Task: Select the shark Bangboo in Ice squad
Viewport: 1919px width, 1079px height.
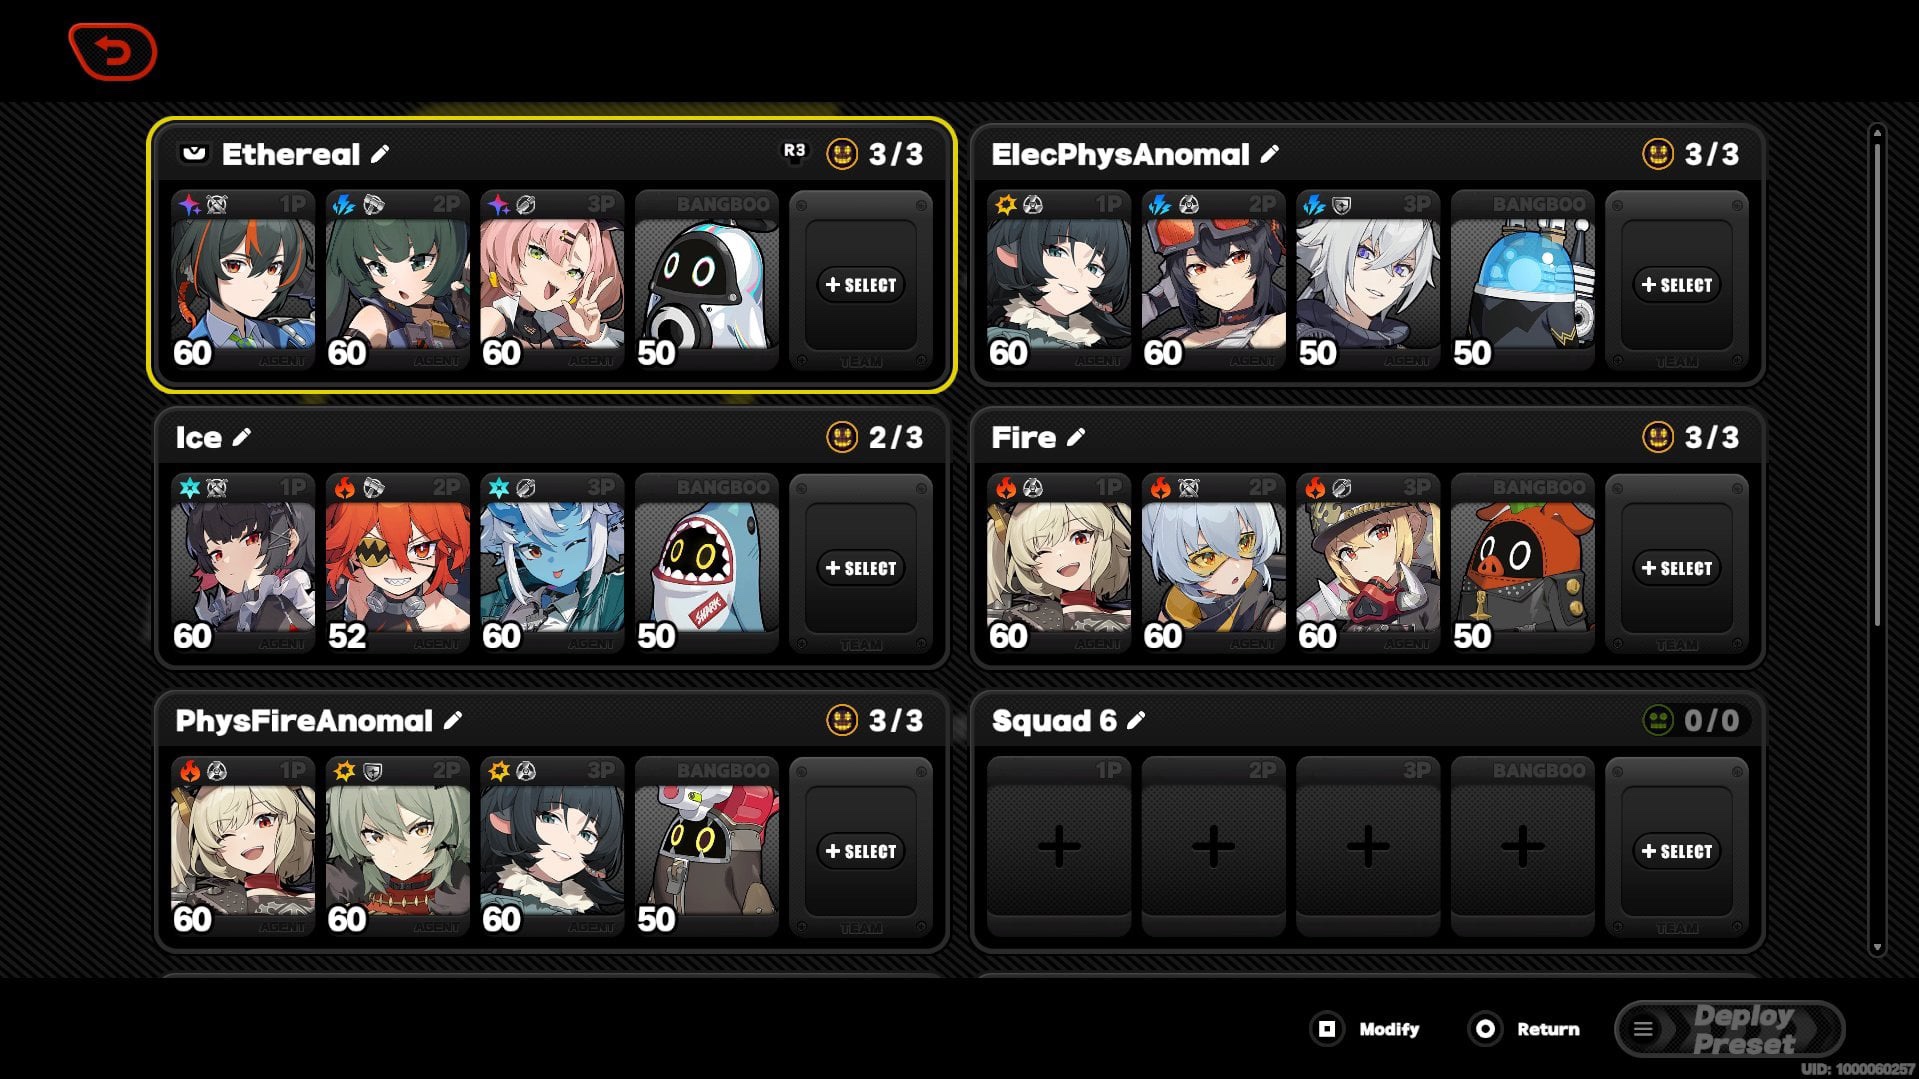Action: (x=707, y=564)
